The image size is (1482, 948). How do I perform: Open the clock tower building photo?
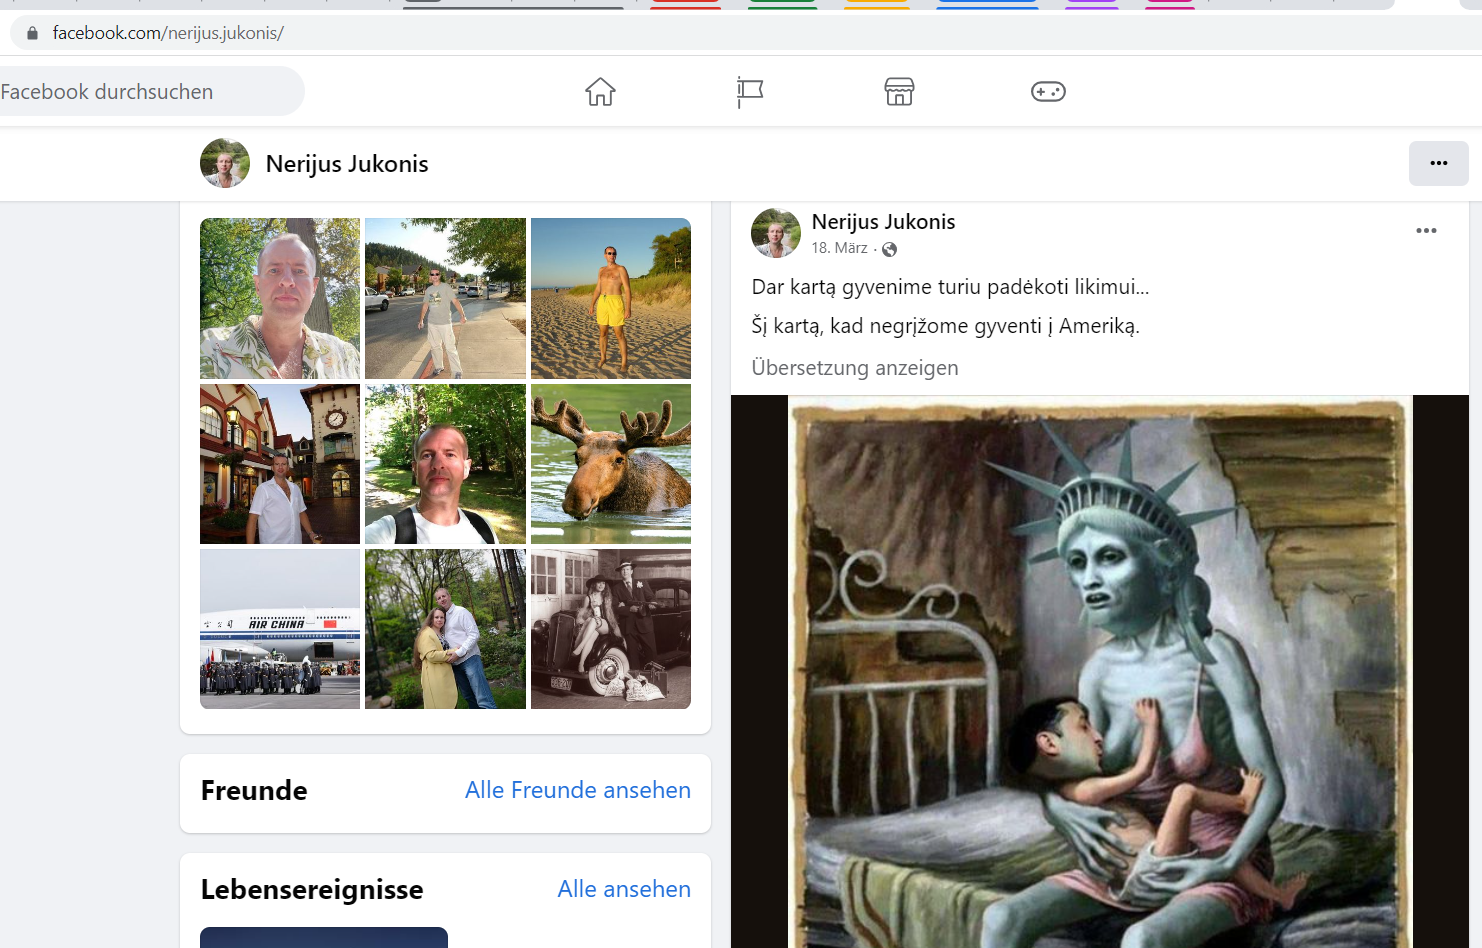280,464
